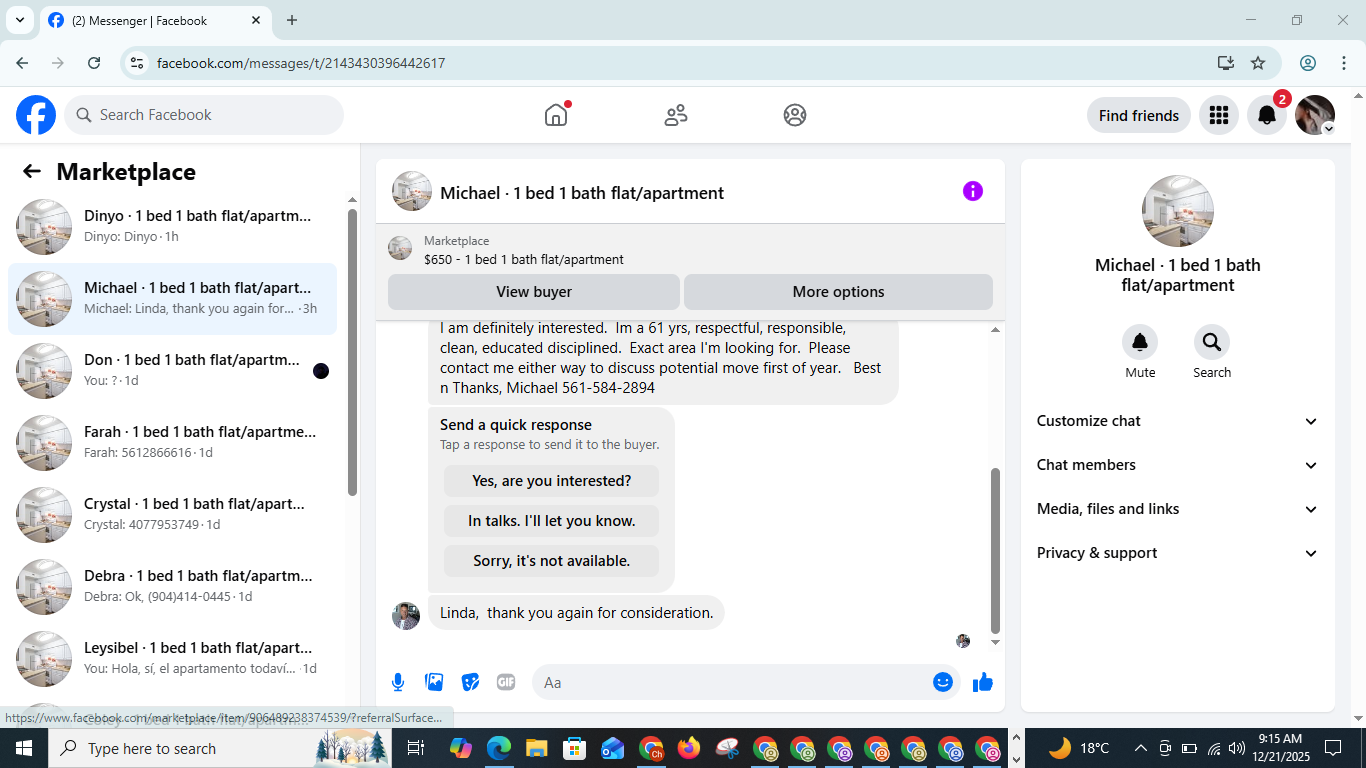
Task: Open the Facebook menu grid icon
Action: 1218,115
